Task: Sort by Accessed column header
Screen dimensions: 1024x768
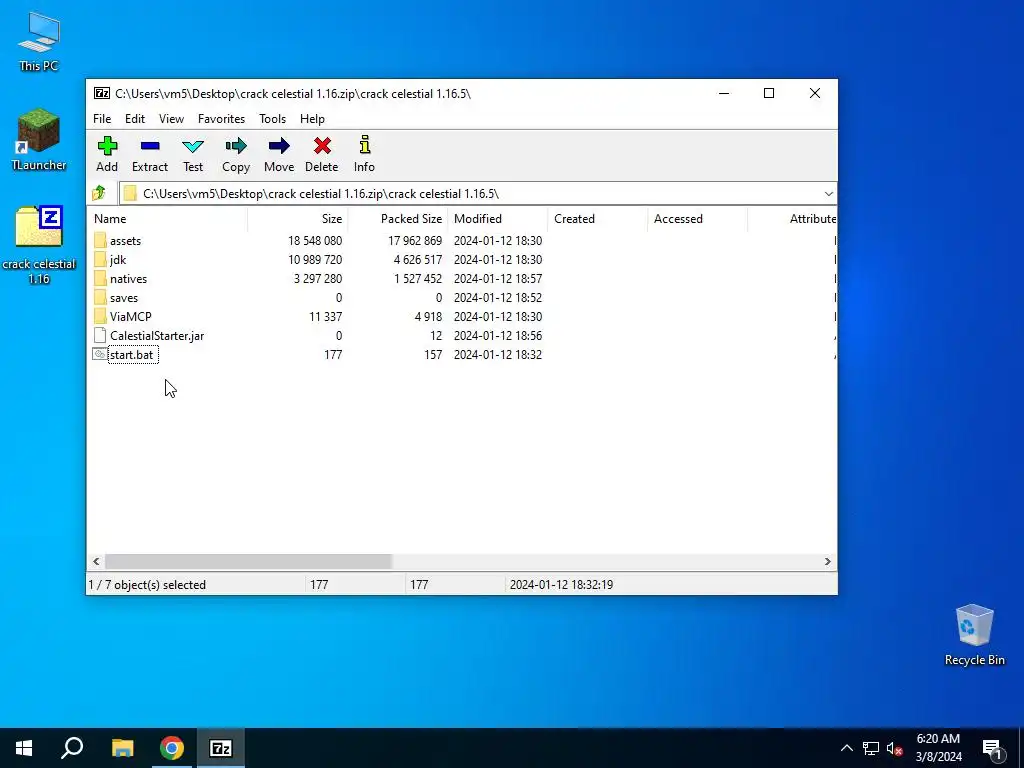Action: point(697,219)
